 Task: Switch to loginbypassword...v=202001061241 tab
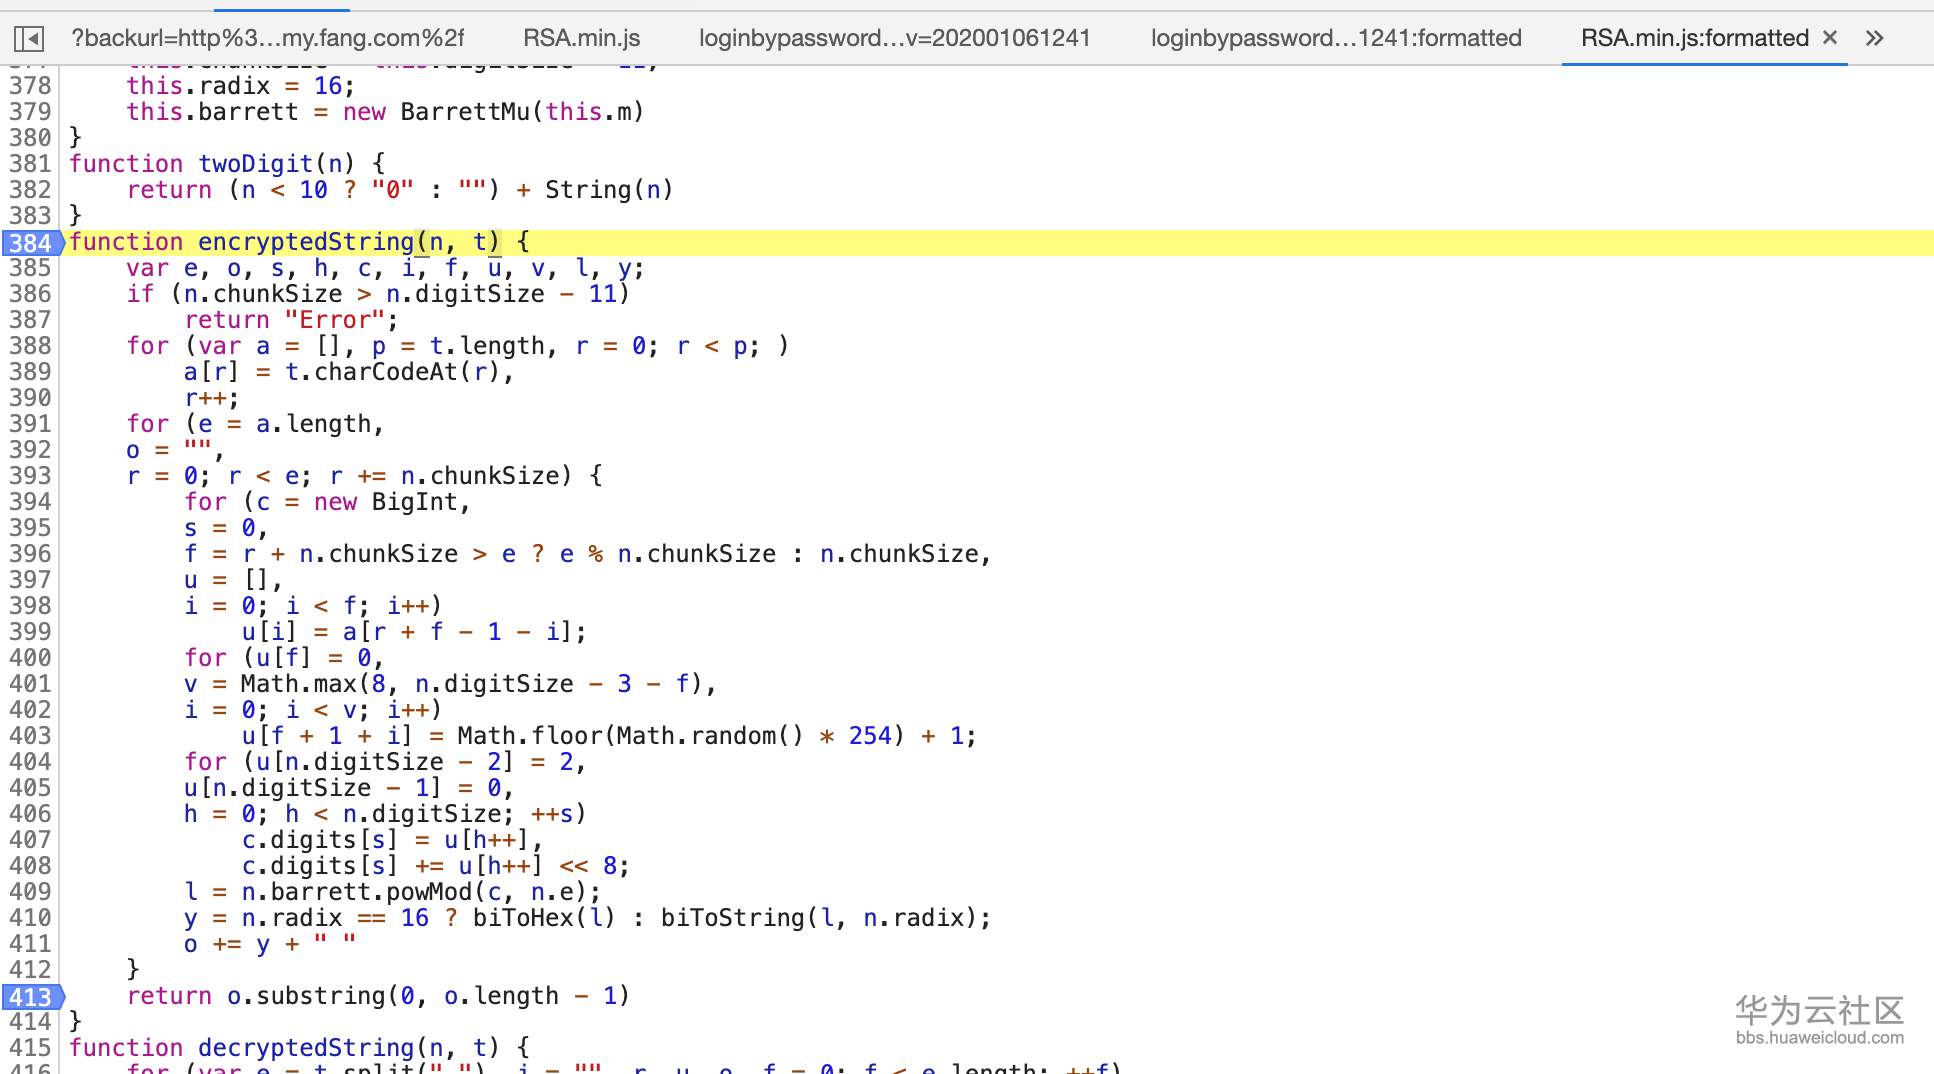pos(895,38)
